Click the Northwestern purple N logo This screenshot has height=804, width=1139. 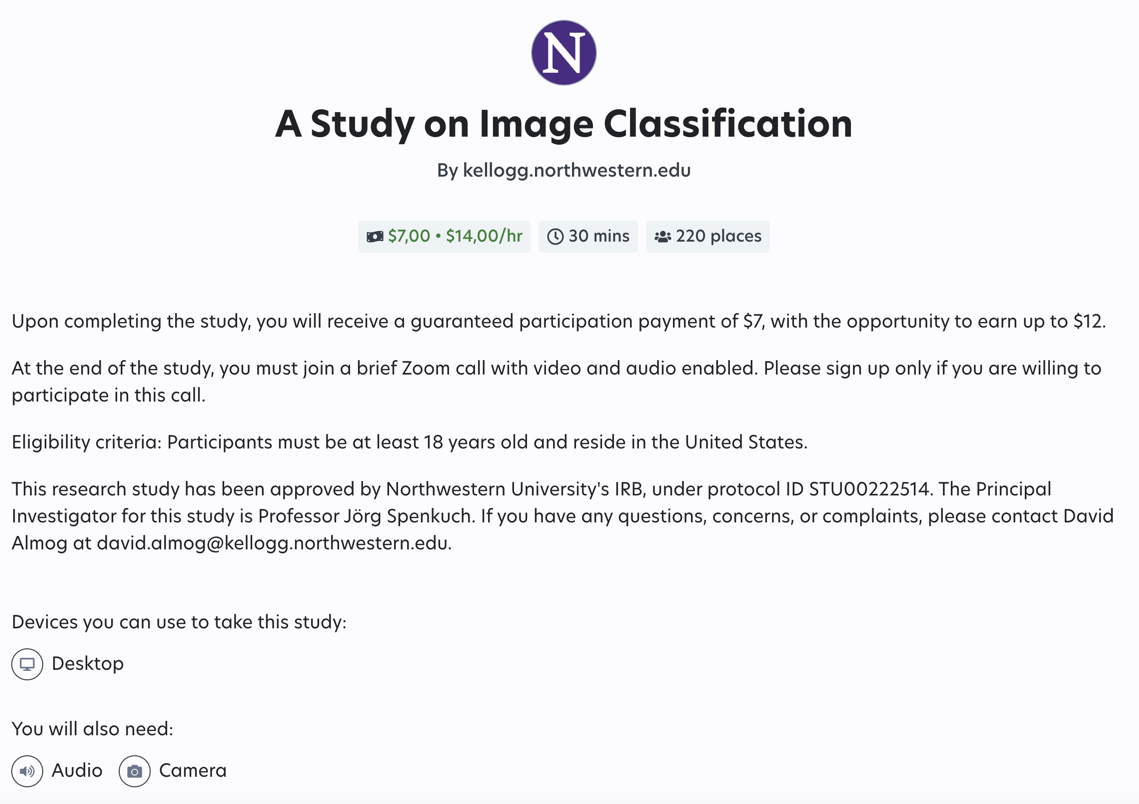[564, 53]
